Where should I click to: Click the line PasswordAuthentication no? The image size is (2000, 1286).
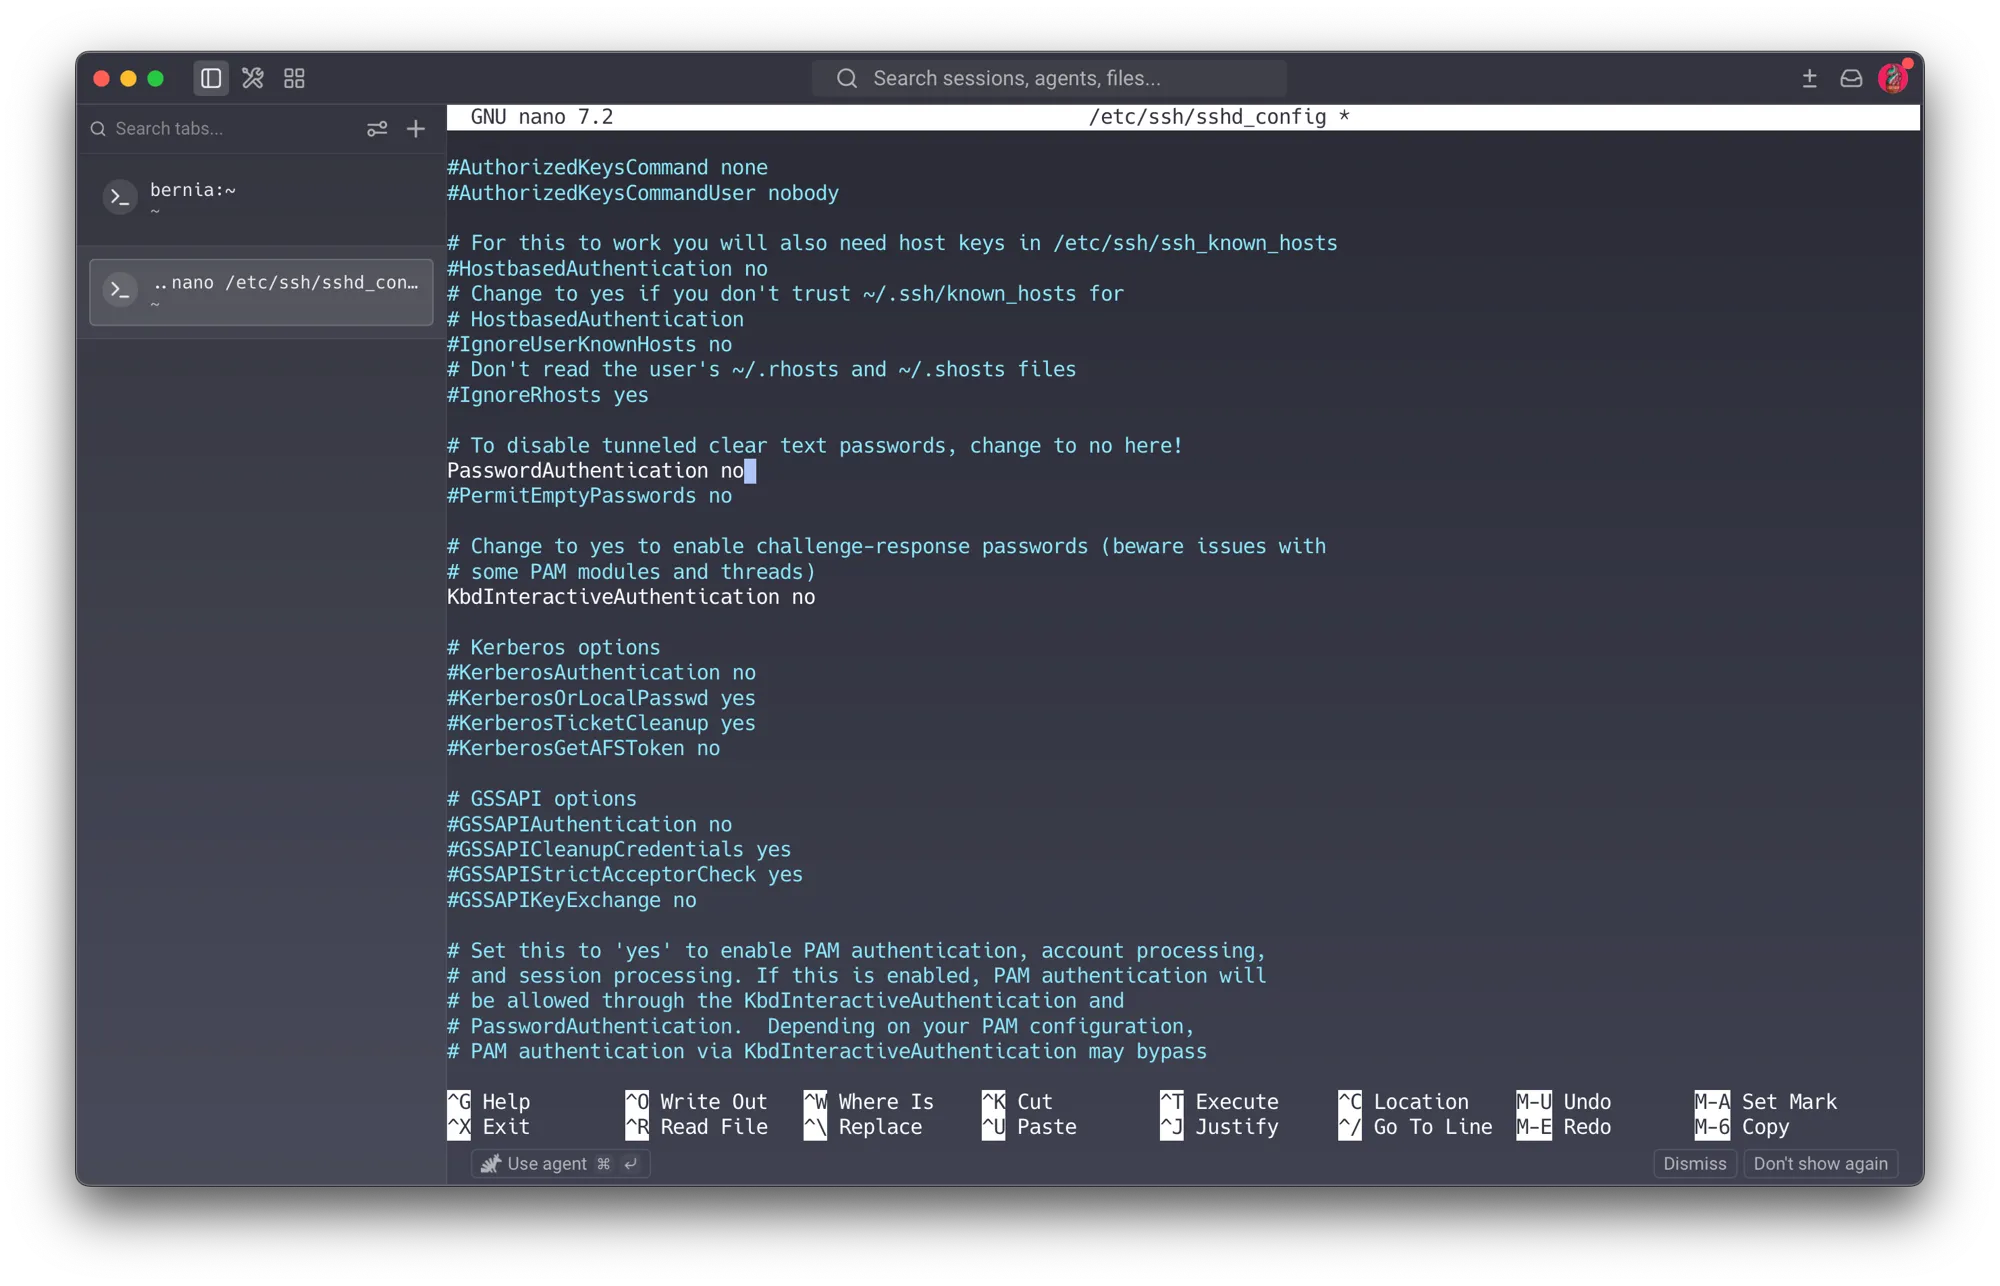point(595,471)
